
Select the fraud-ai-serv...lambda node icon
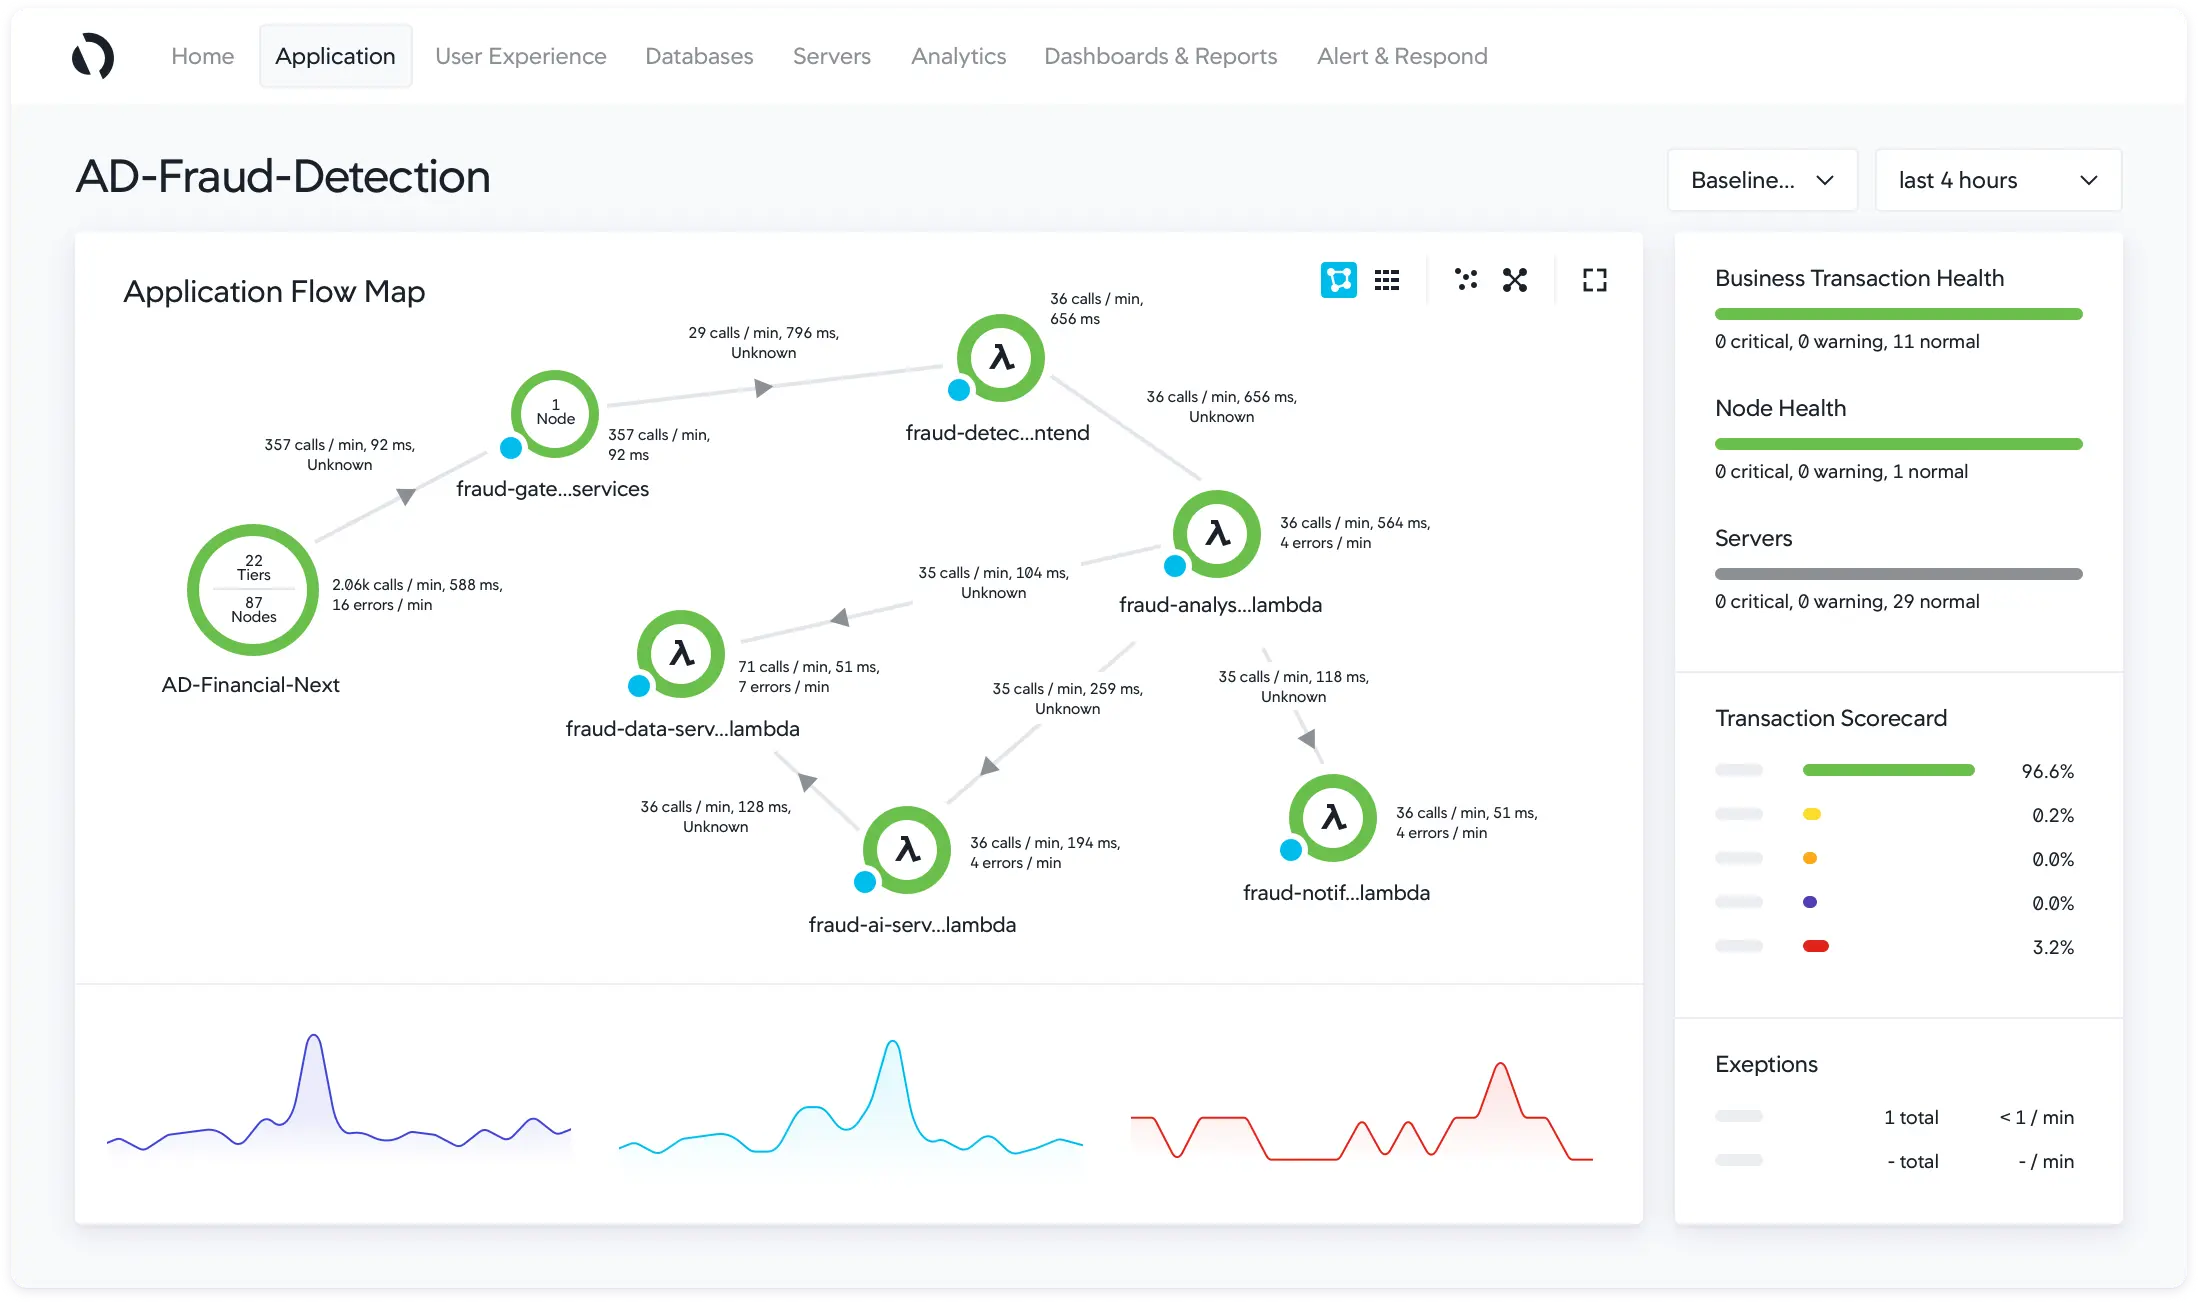(907, 850)
